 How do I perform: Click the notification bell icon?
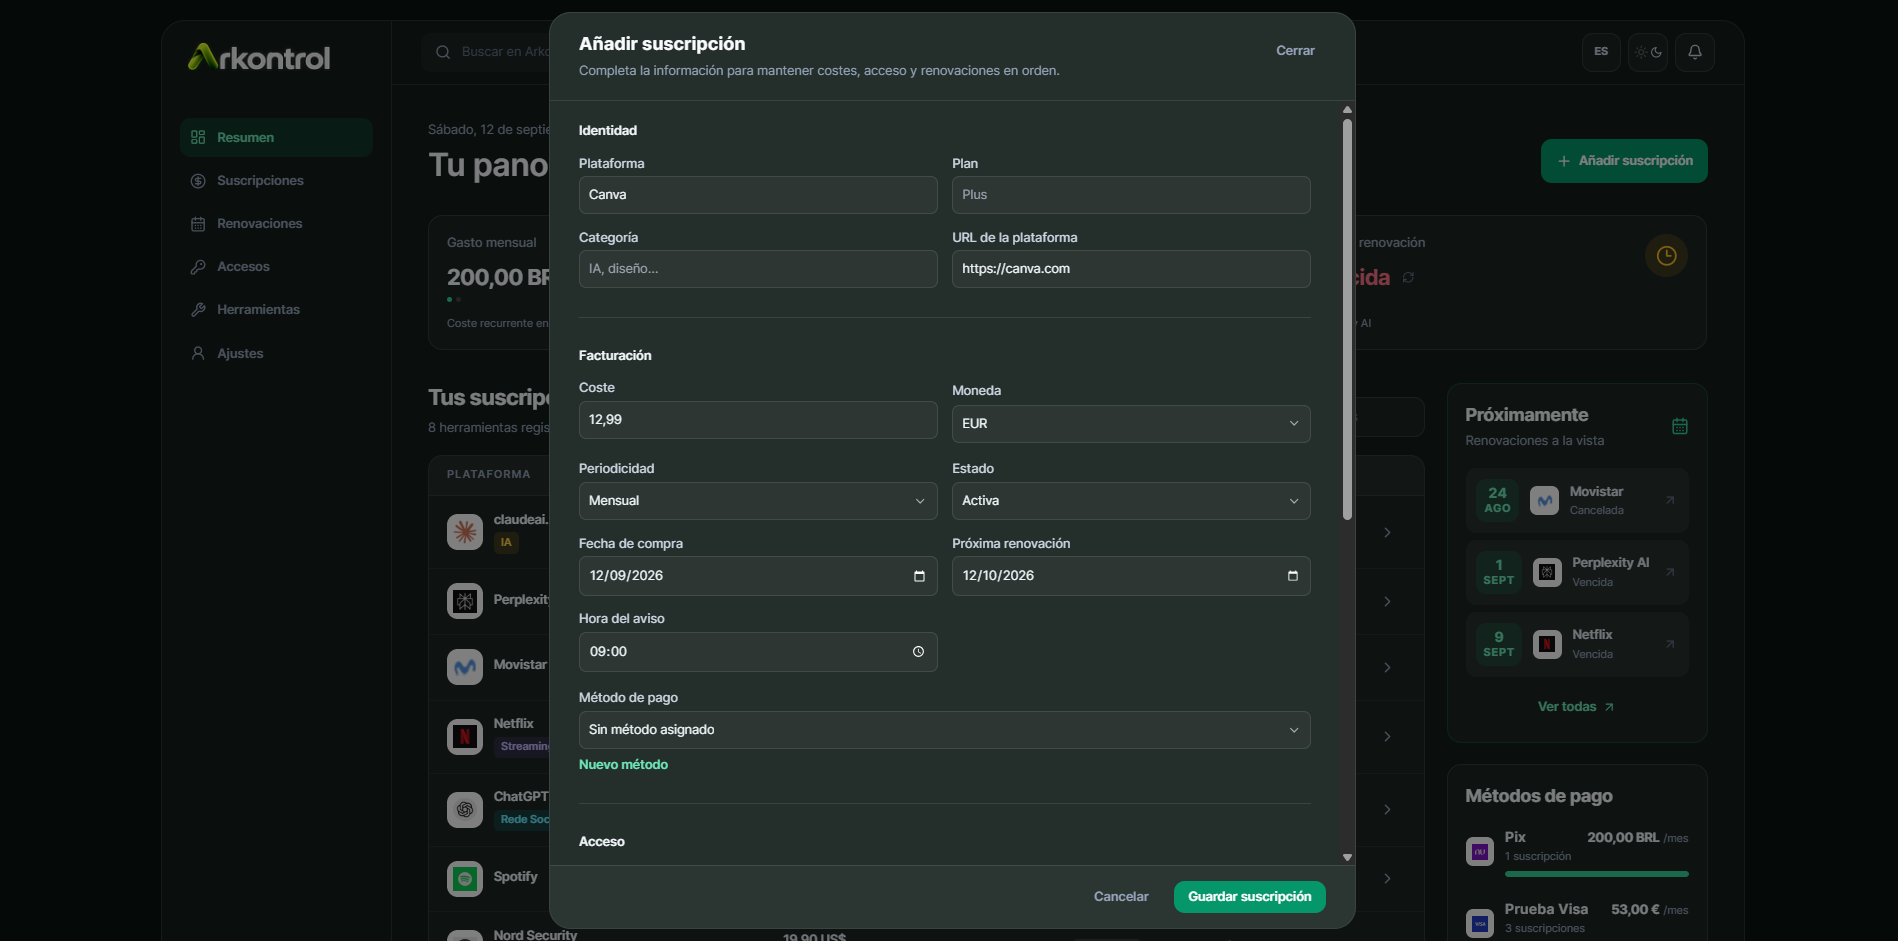click(1695, 52)
